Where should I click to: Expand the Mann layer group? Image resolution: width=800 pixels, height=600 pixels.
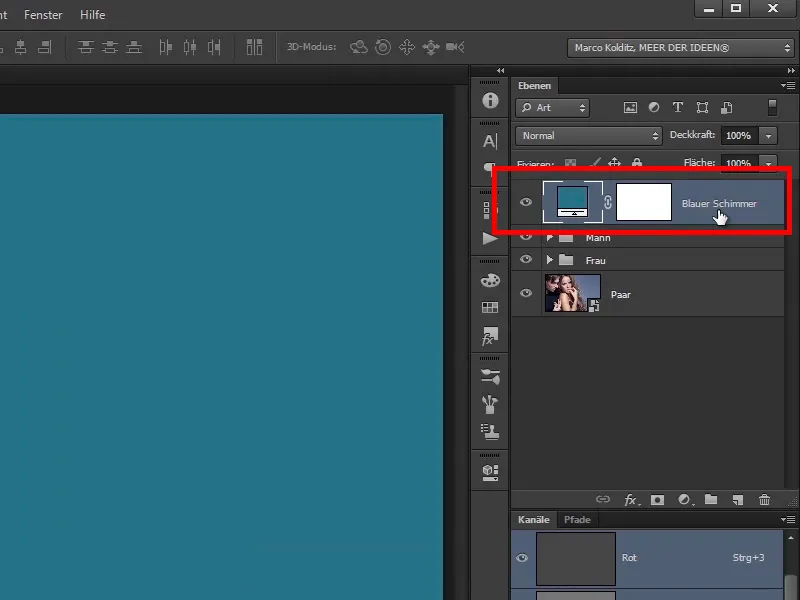[550, 237]
